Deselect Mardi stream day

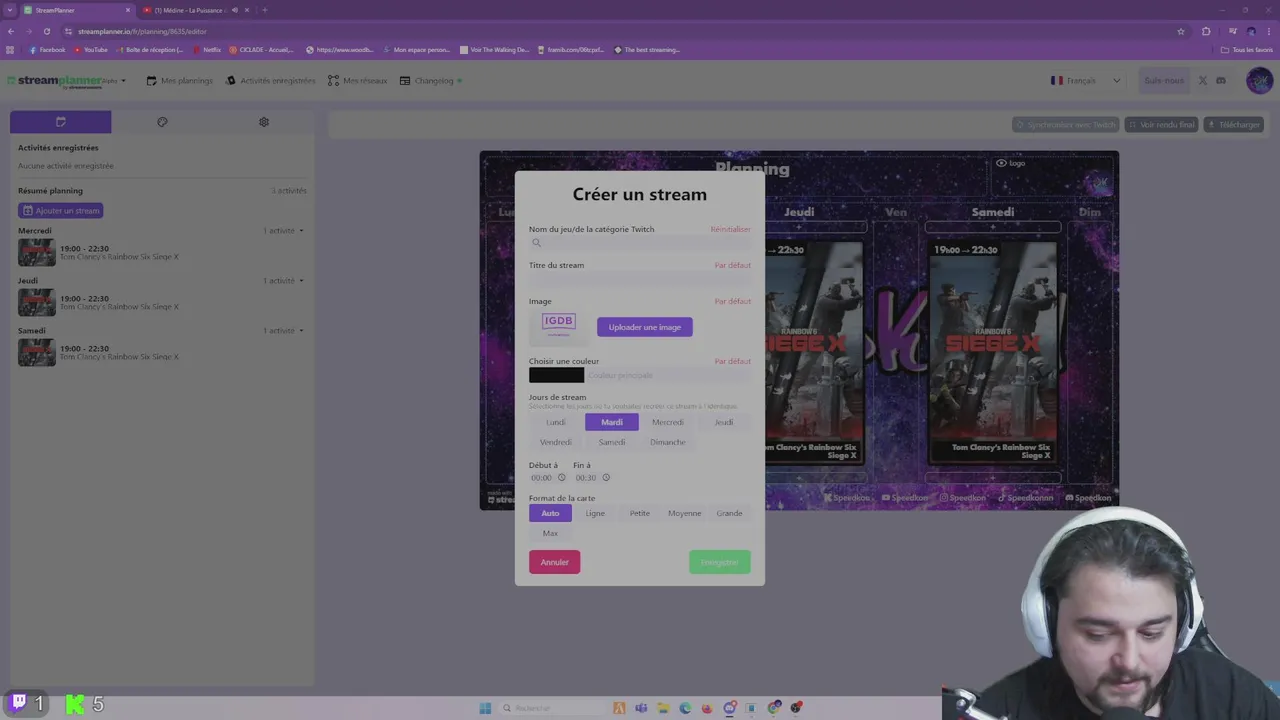[612, 422]
